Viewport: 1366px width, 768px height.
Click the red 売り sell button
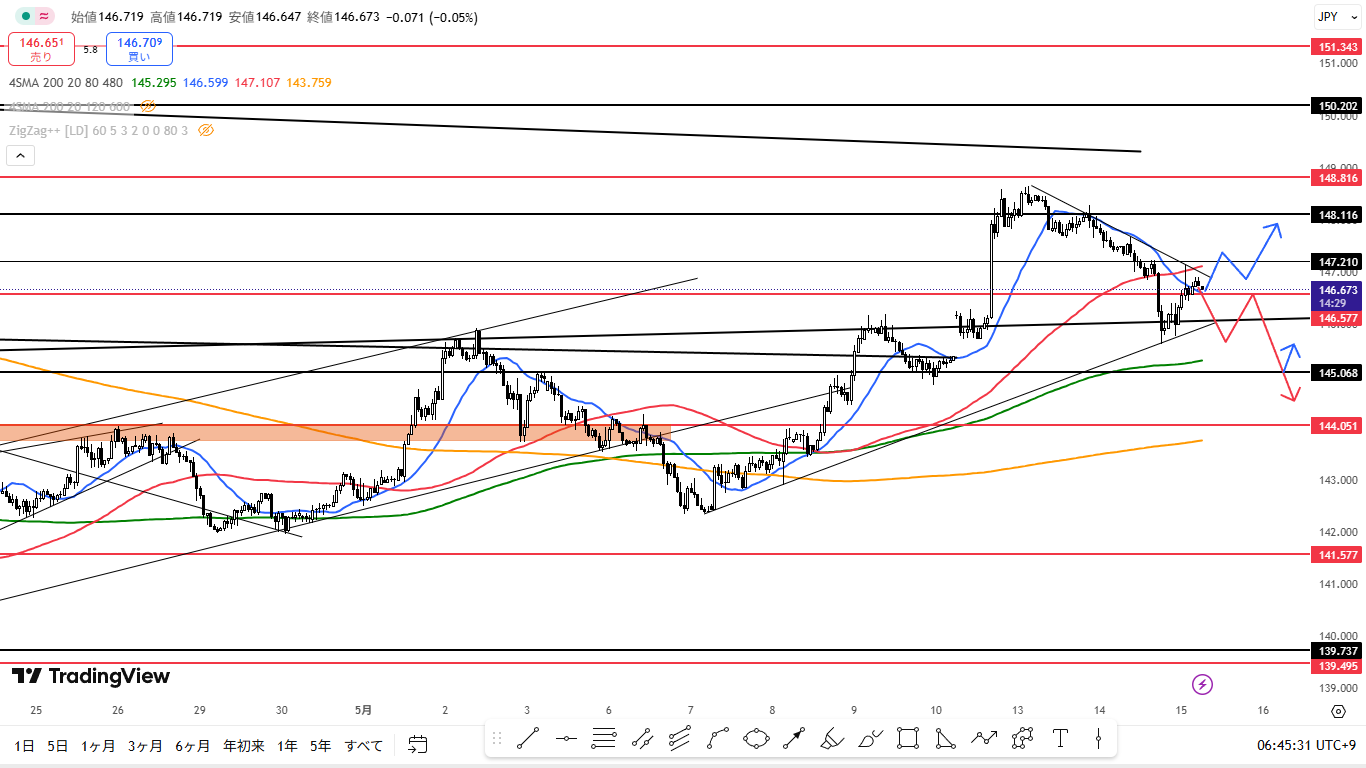[x=42, y=49]
